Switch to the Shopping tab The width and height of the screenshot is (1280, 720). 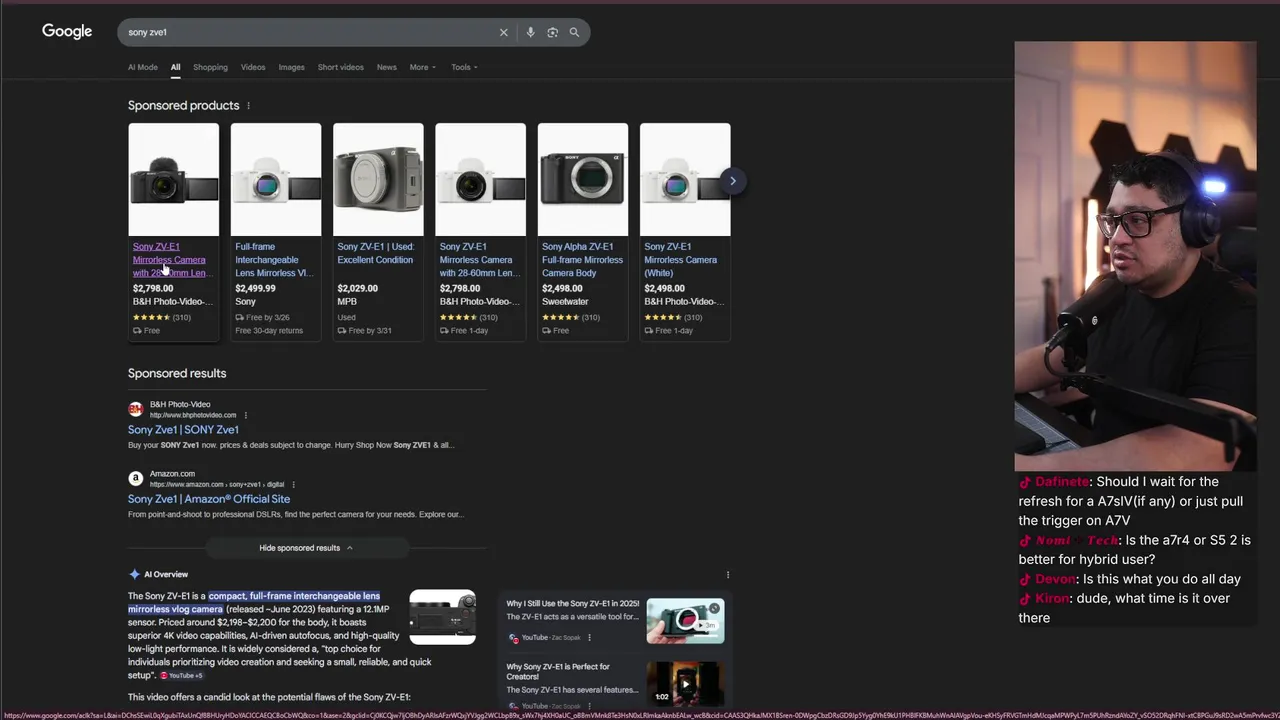(210, 67)
